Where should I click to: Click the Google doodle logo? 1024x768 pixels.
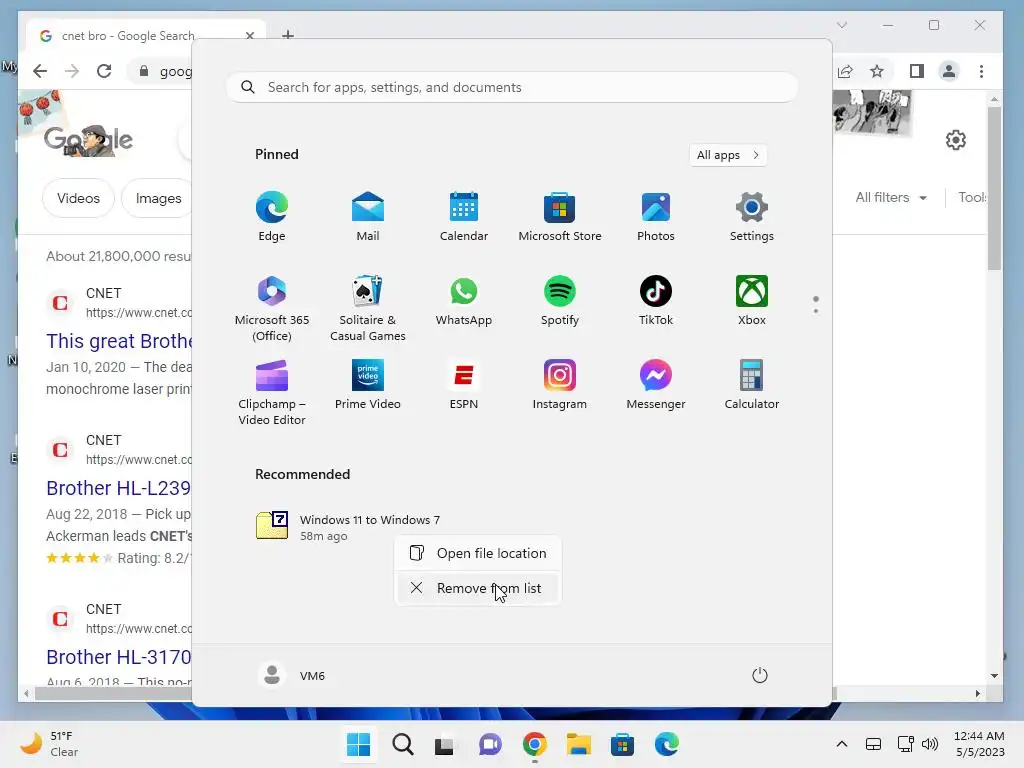pos(88,140)
